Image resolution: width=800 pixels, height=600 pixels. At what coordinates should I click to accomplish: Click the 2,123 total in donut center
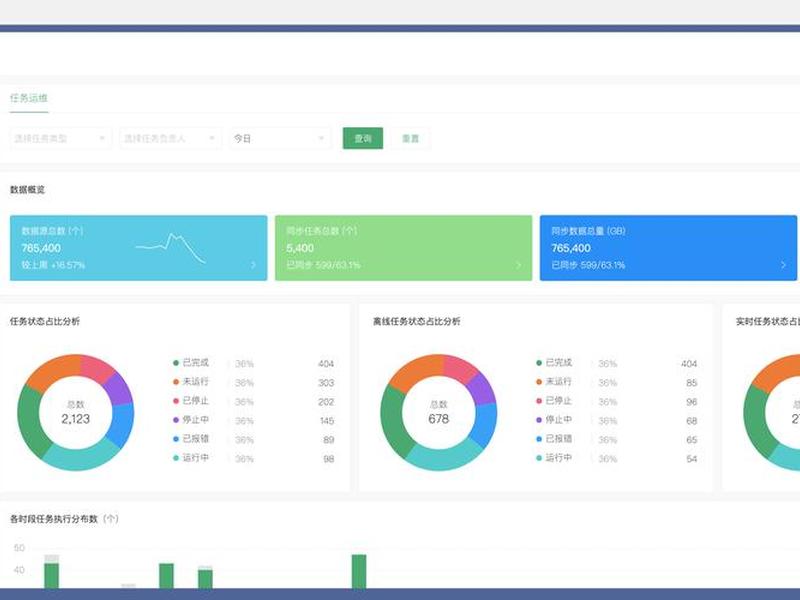pyautogui.click(x=76, y=419)
